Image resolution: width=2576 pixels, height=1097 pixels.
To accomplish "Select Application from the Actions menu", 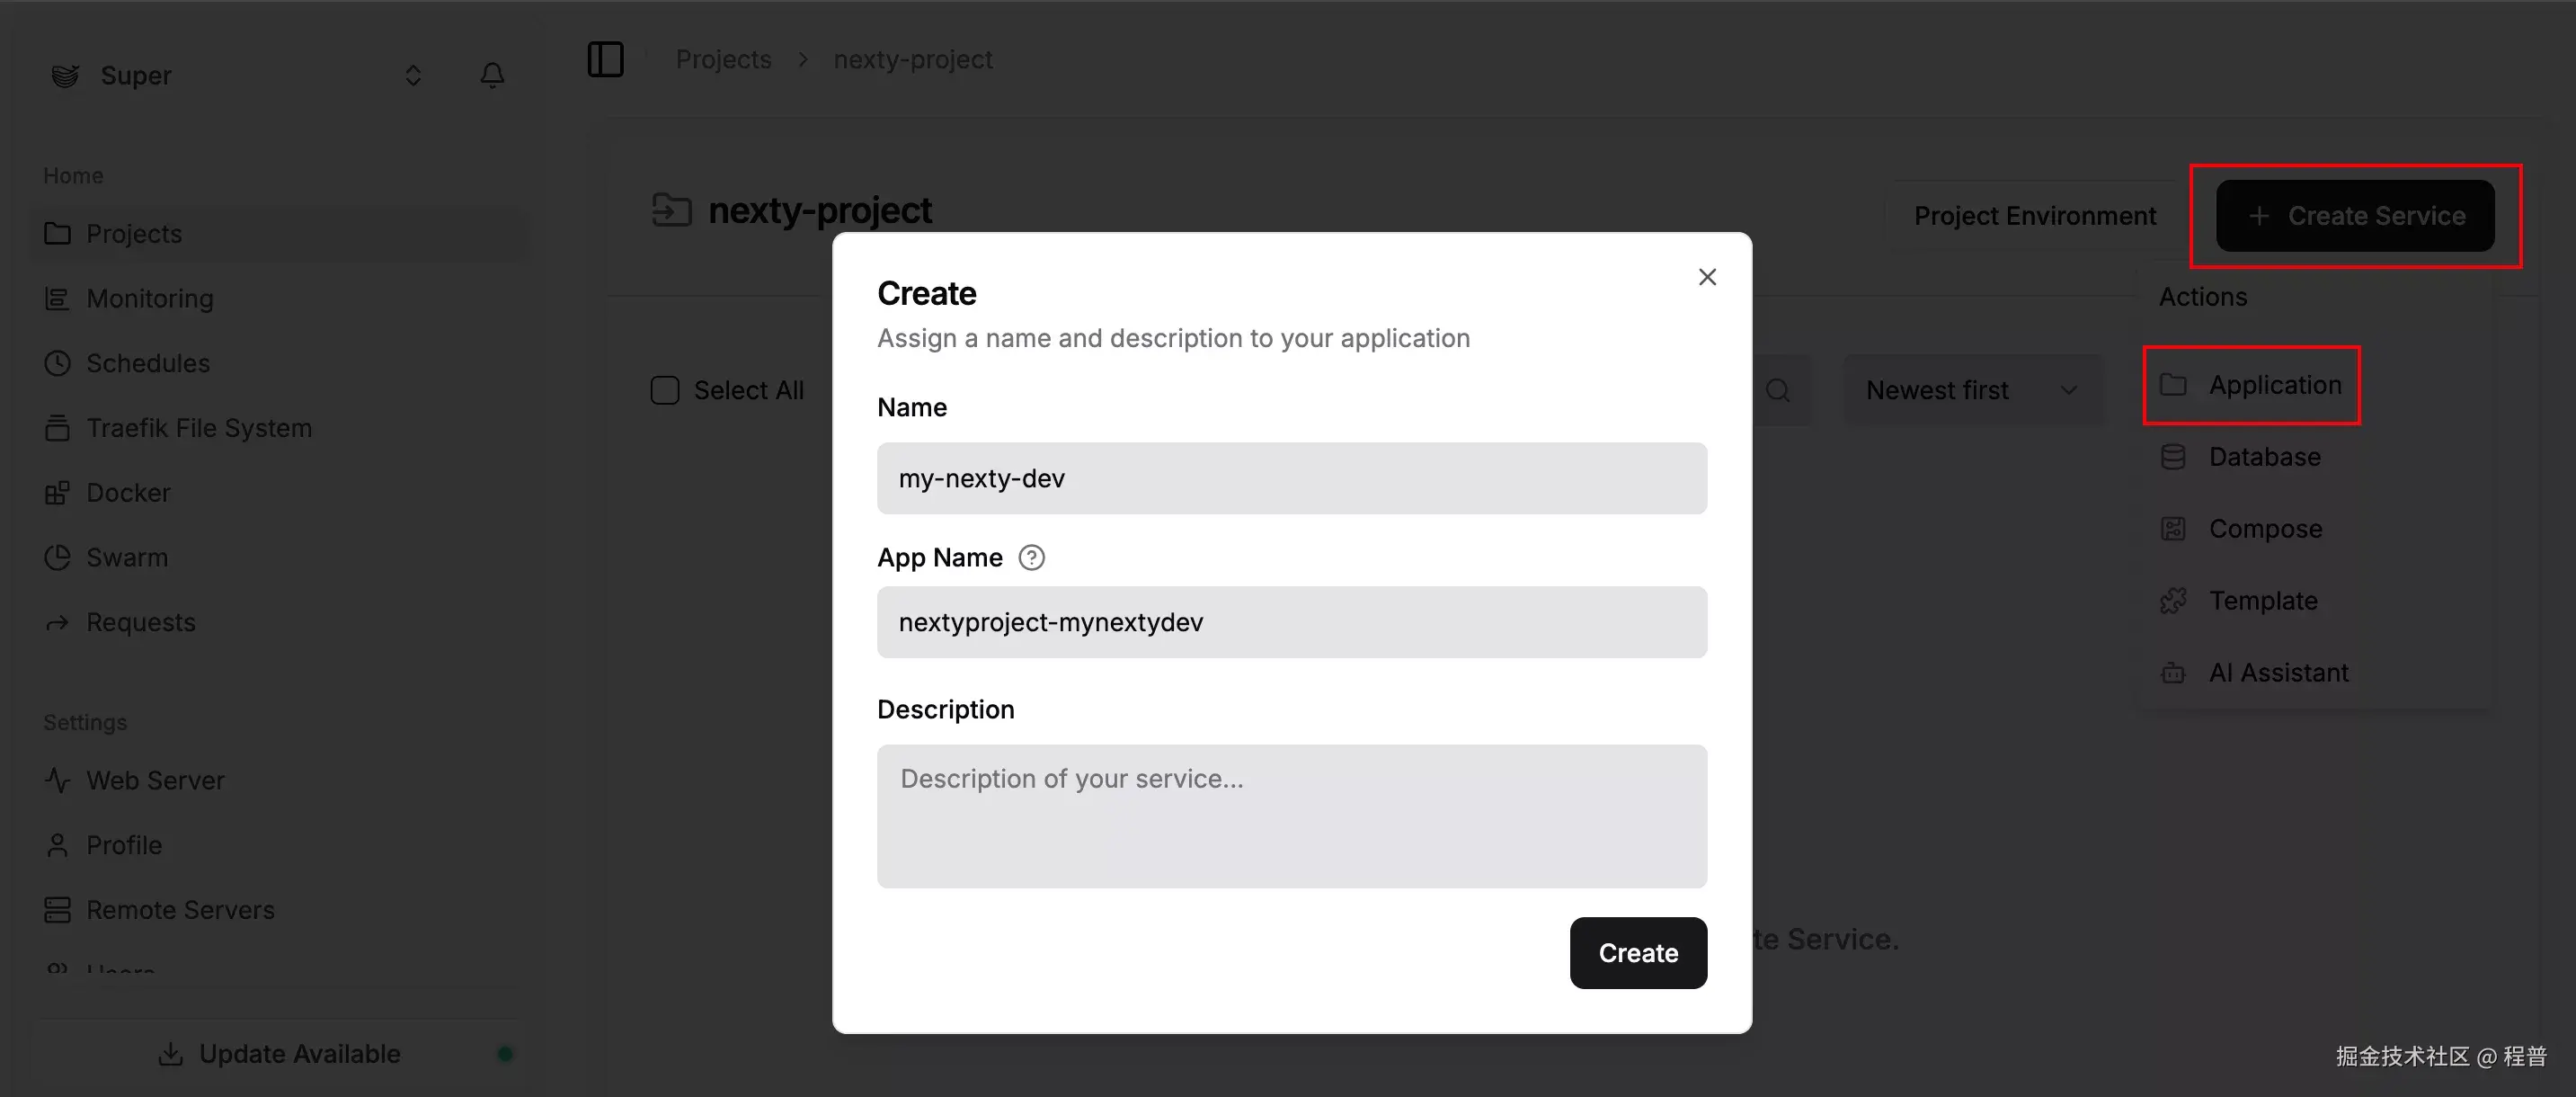I will point(2274,385).
